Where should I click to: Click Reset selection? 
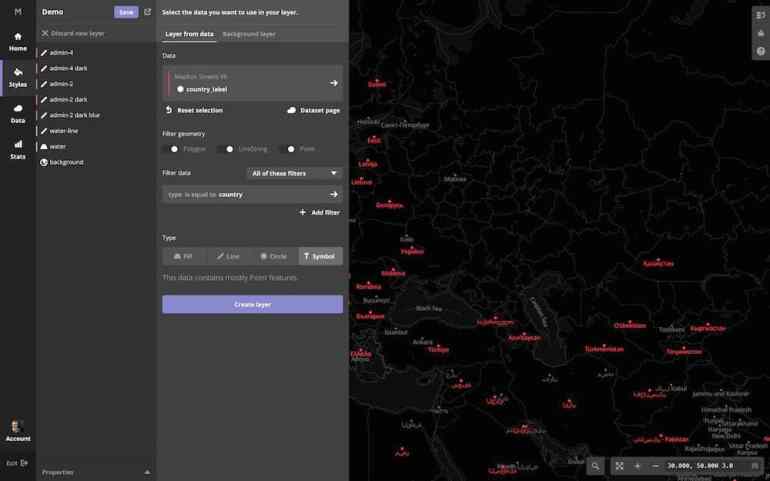[194, 111]
